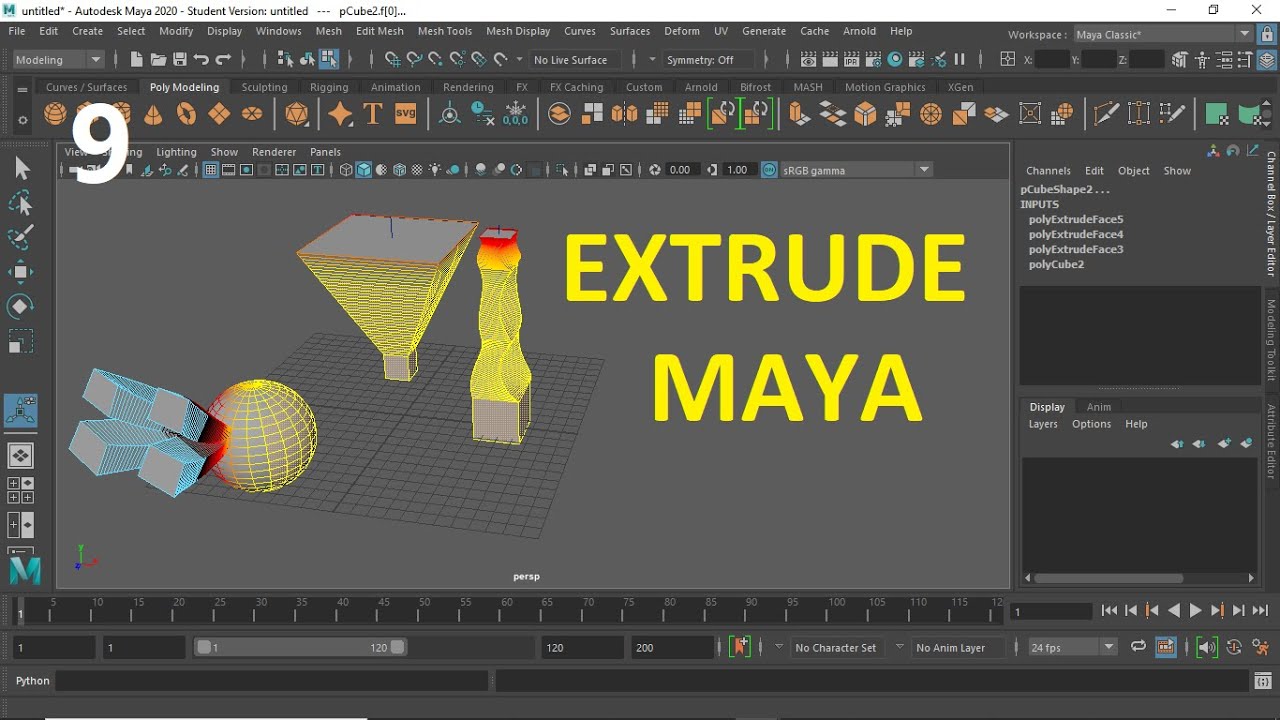Open the 24 fps frame rate dropdown
Image resolution: width=1280 pixels, height=720 pixels.
point(1071,647)
